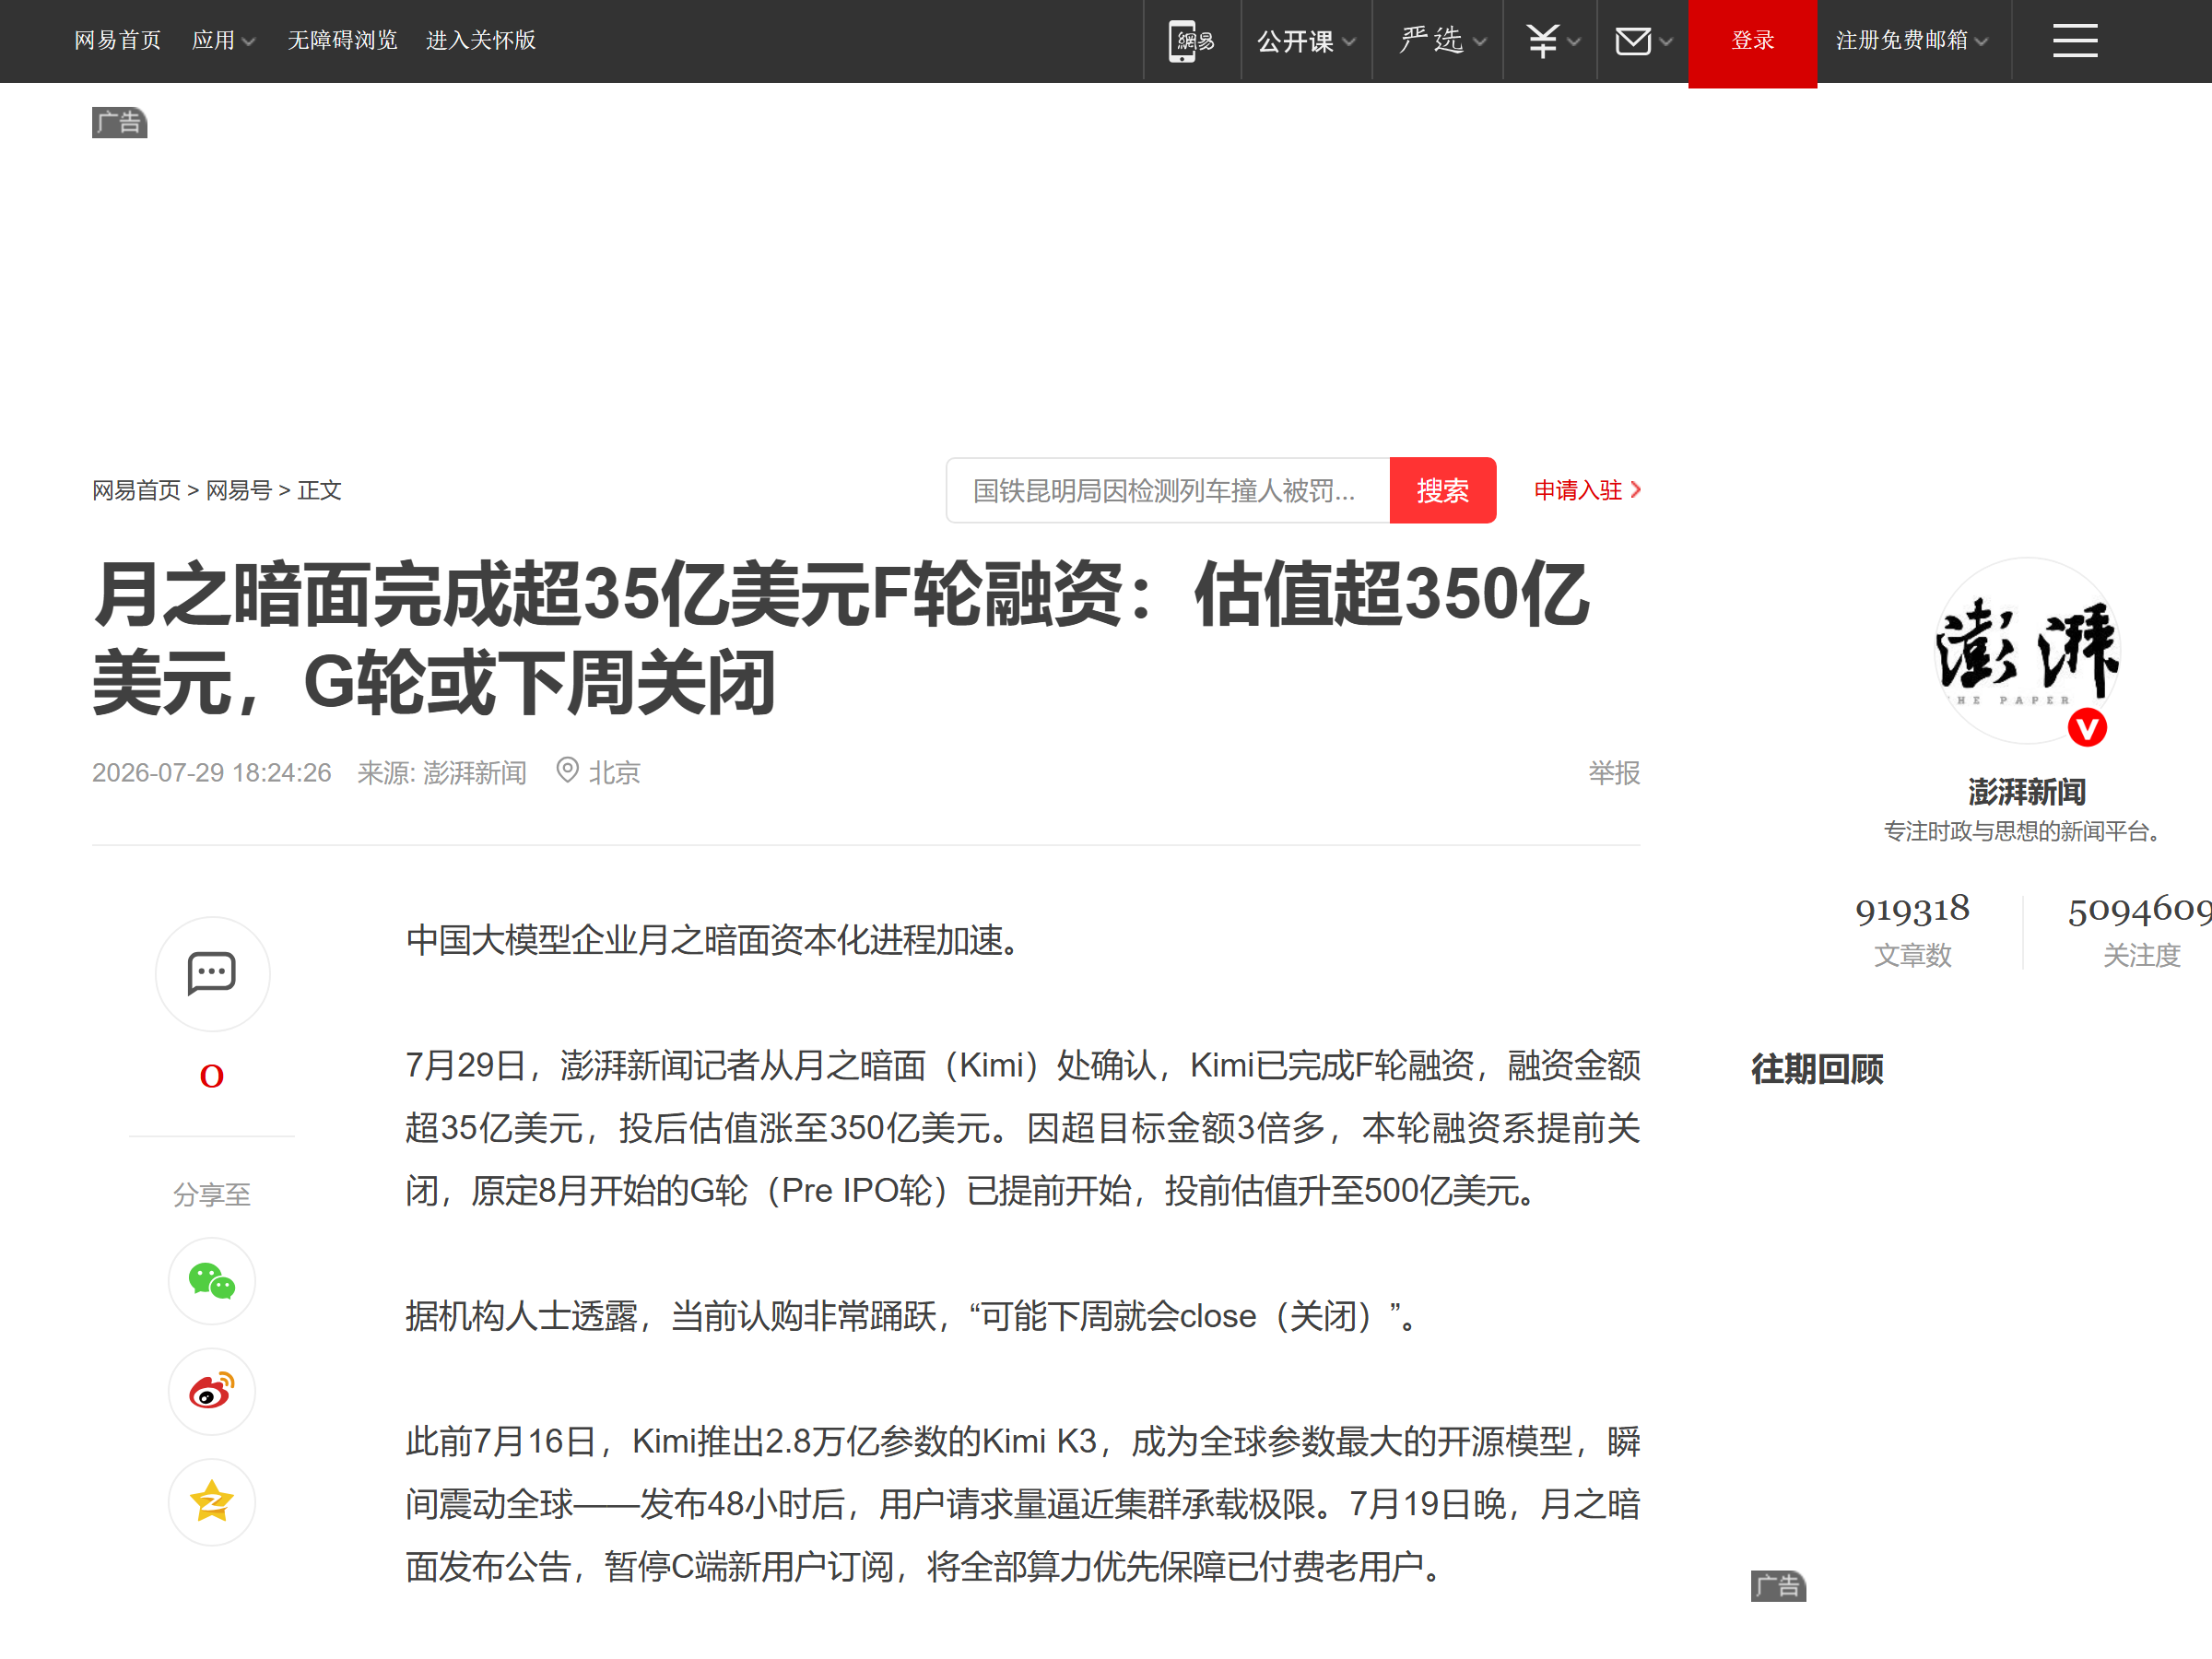2212x1659 pixels.
Task: Click the paragraph starting 据机构人士透露
Action: point(913,1316)
